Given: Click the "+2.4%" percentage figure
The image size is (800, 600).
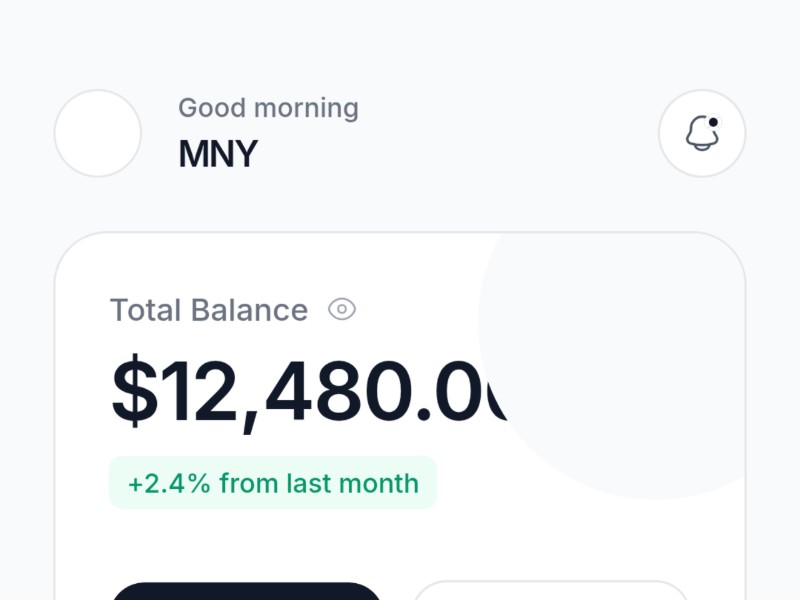Looking at the screenshot, I should 169,483.
